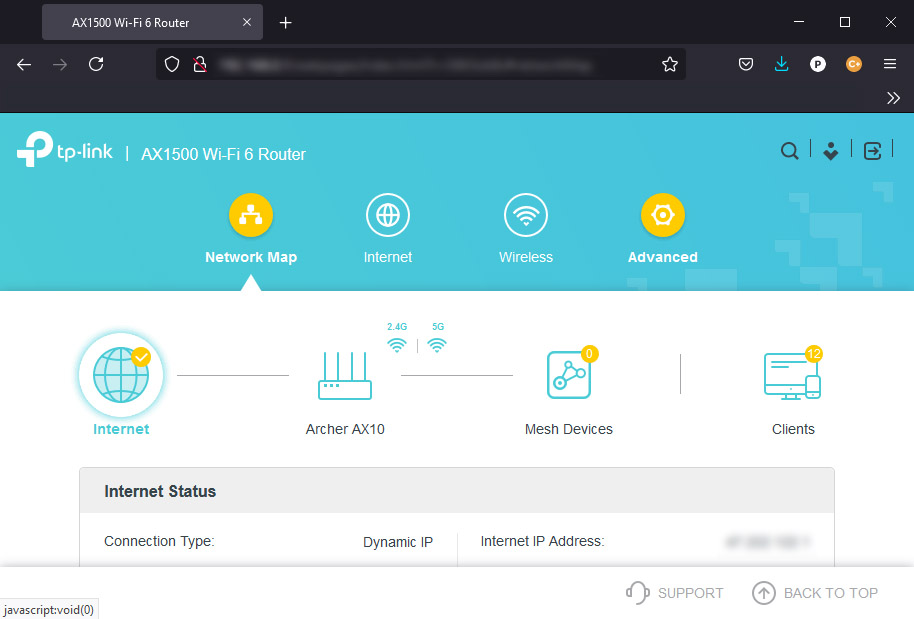This screenshot has height=619, width=914.
Task: Open the browser downloads icon
Action: pos(782,64)
